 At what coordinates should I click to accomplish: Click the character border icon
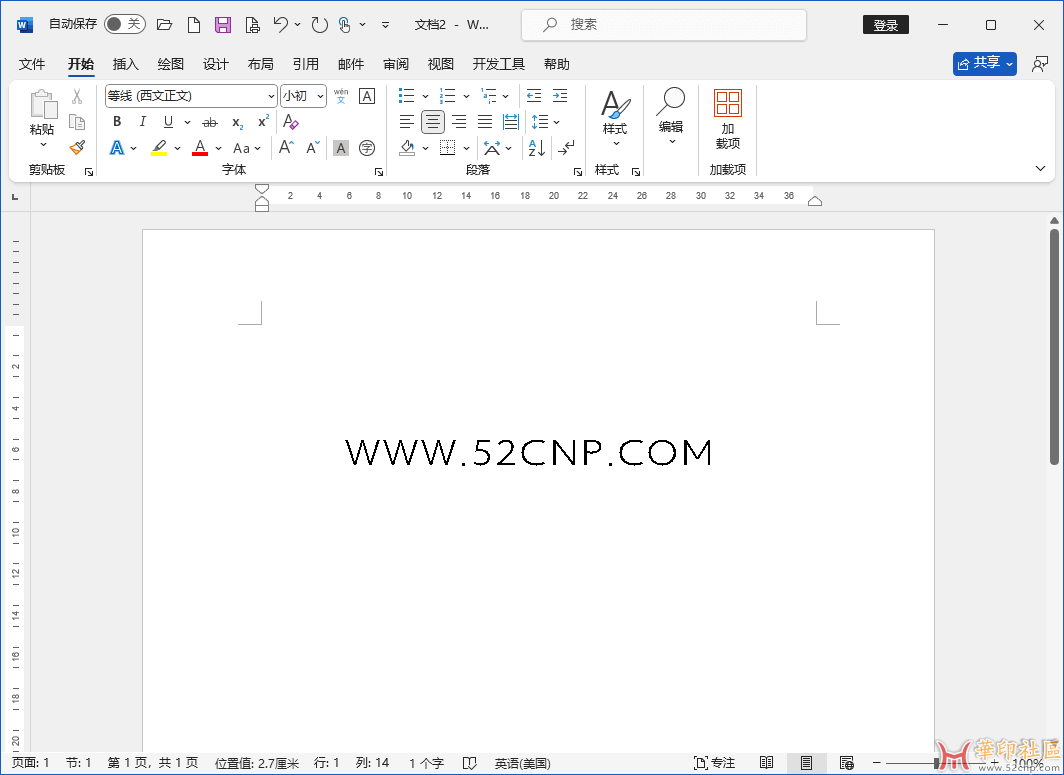[x=367, y=96]
